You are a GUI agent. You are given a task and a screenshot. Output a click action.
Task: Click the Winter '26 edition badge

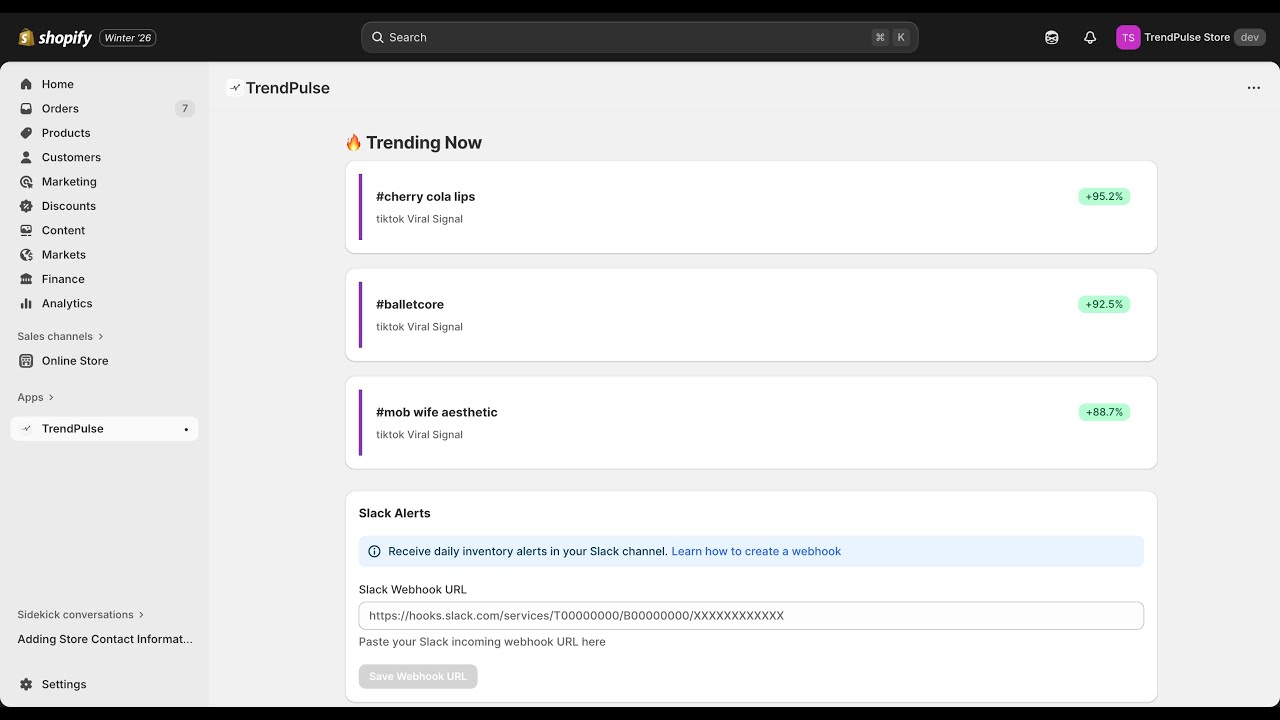128,38
